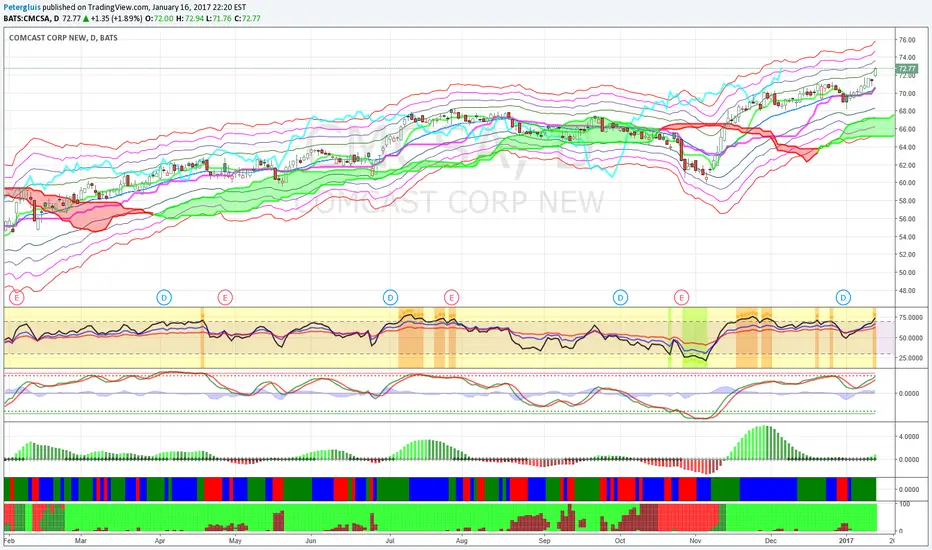The width and height of the screenshot is (932, 550).
Task: Click the 60.00 price axis label
Action: (907, 183)
